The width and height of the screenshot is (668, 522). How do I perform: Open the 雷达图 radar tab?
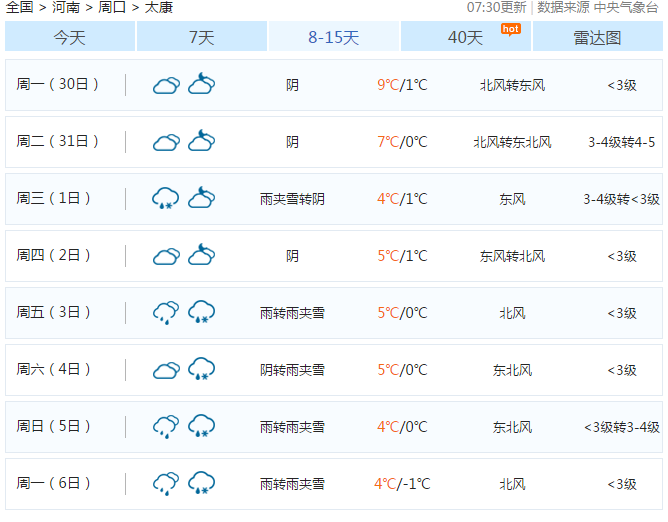click(x=597, y=37)
